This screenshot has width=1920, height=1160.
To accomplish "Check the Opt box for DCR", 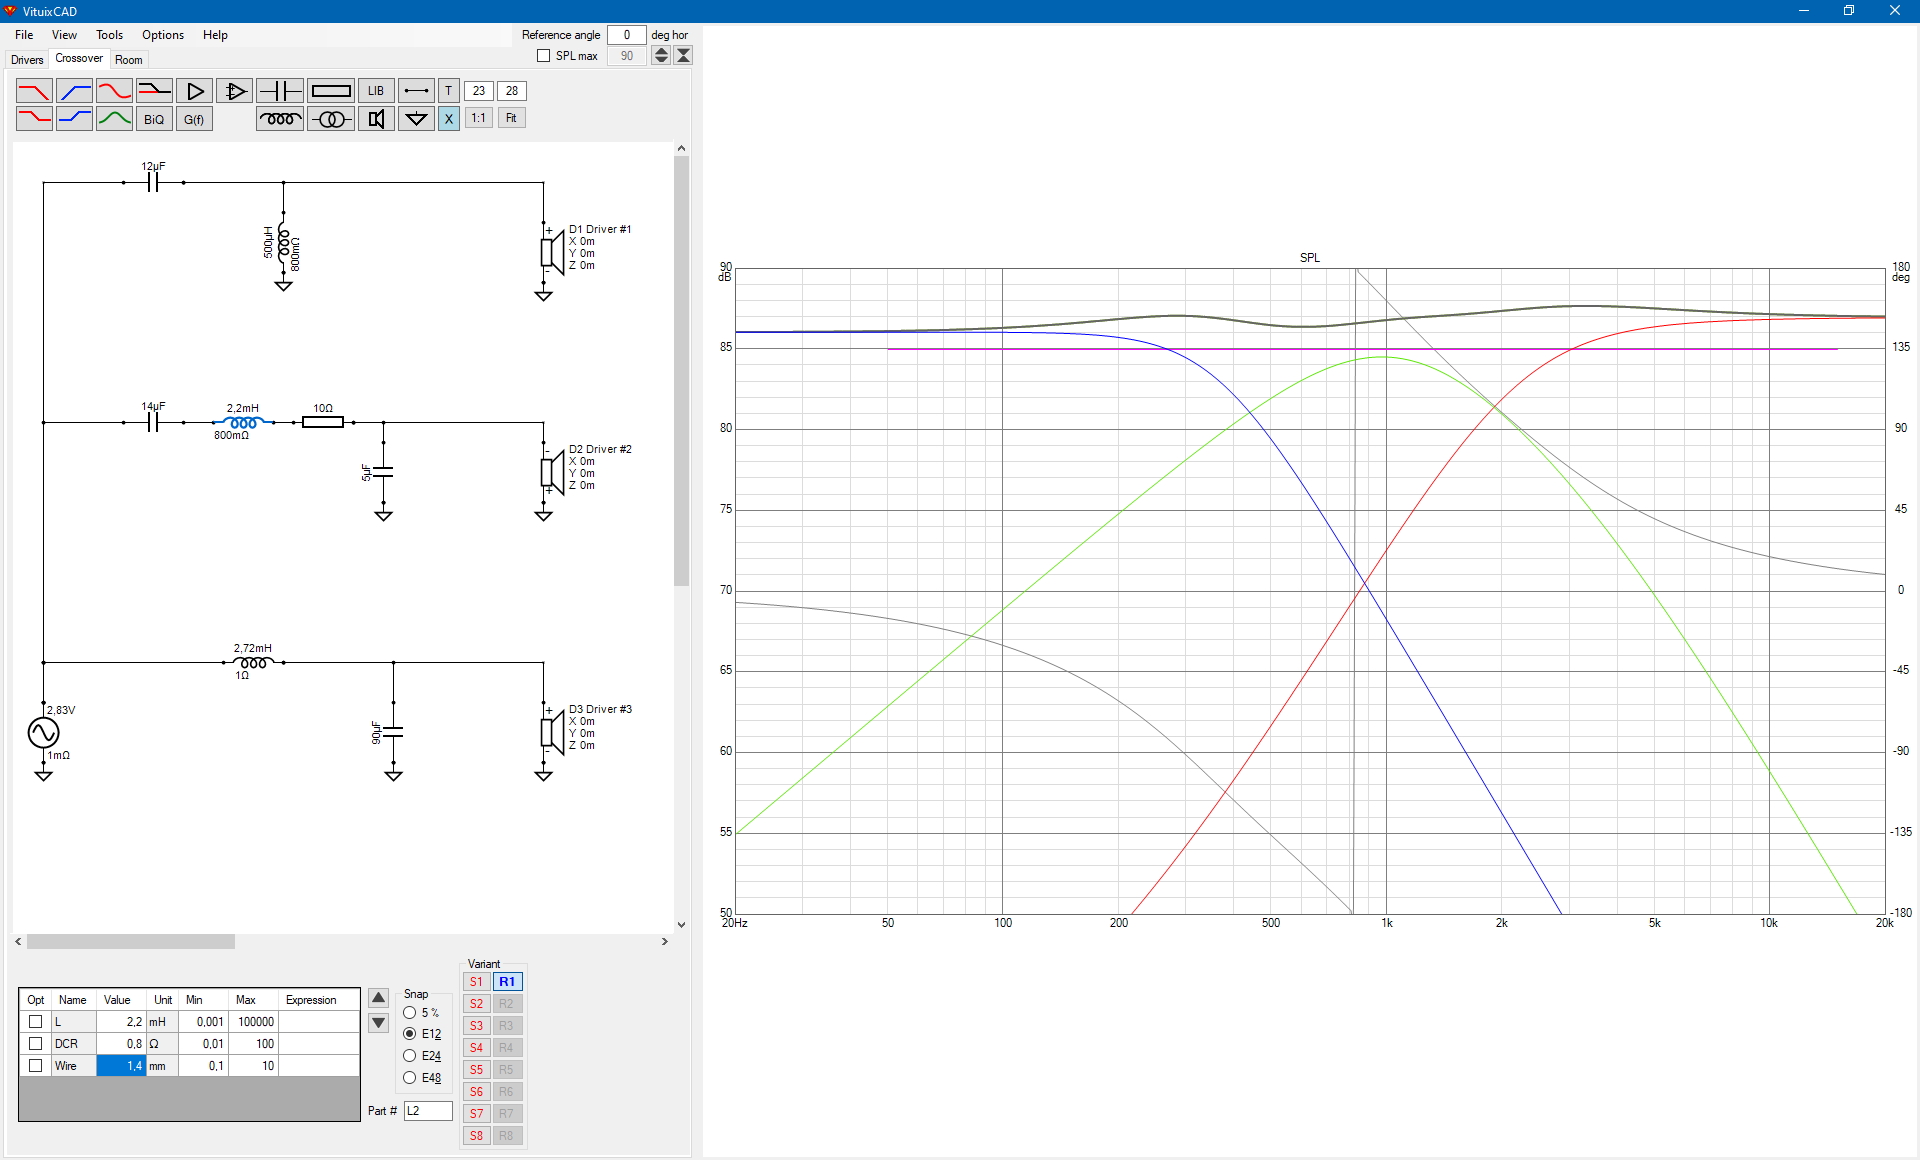I will click(36, 1044).
